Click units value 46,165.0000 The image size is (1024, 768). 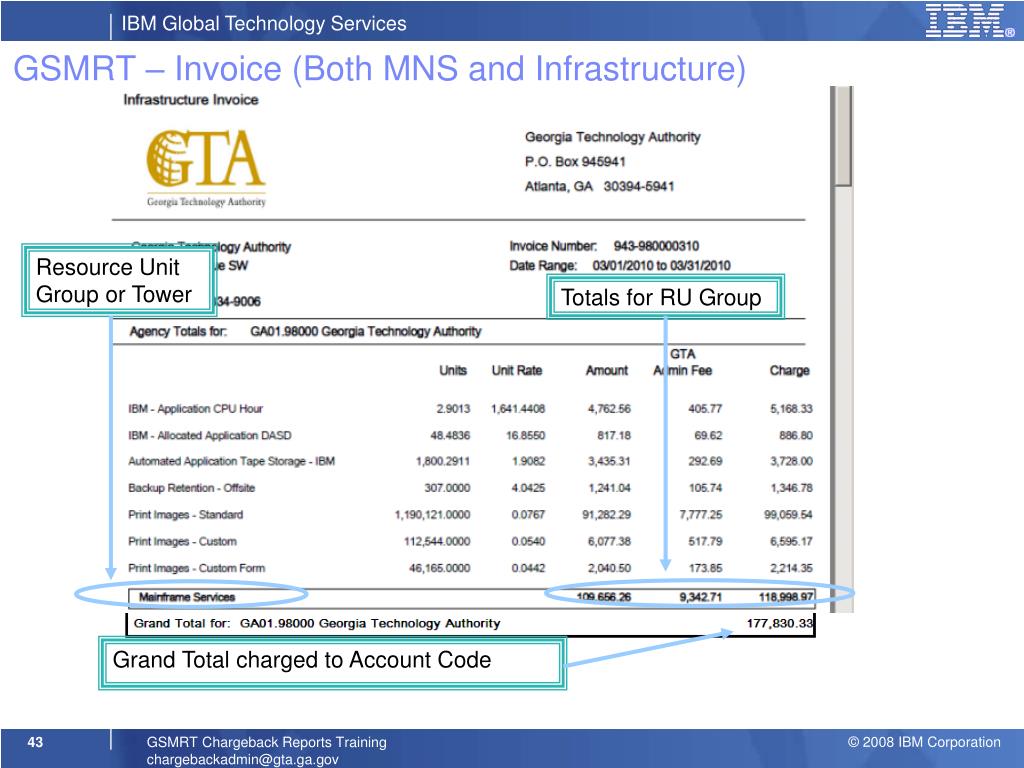[440, 568]
